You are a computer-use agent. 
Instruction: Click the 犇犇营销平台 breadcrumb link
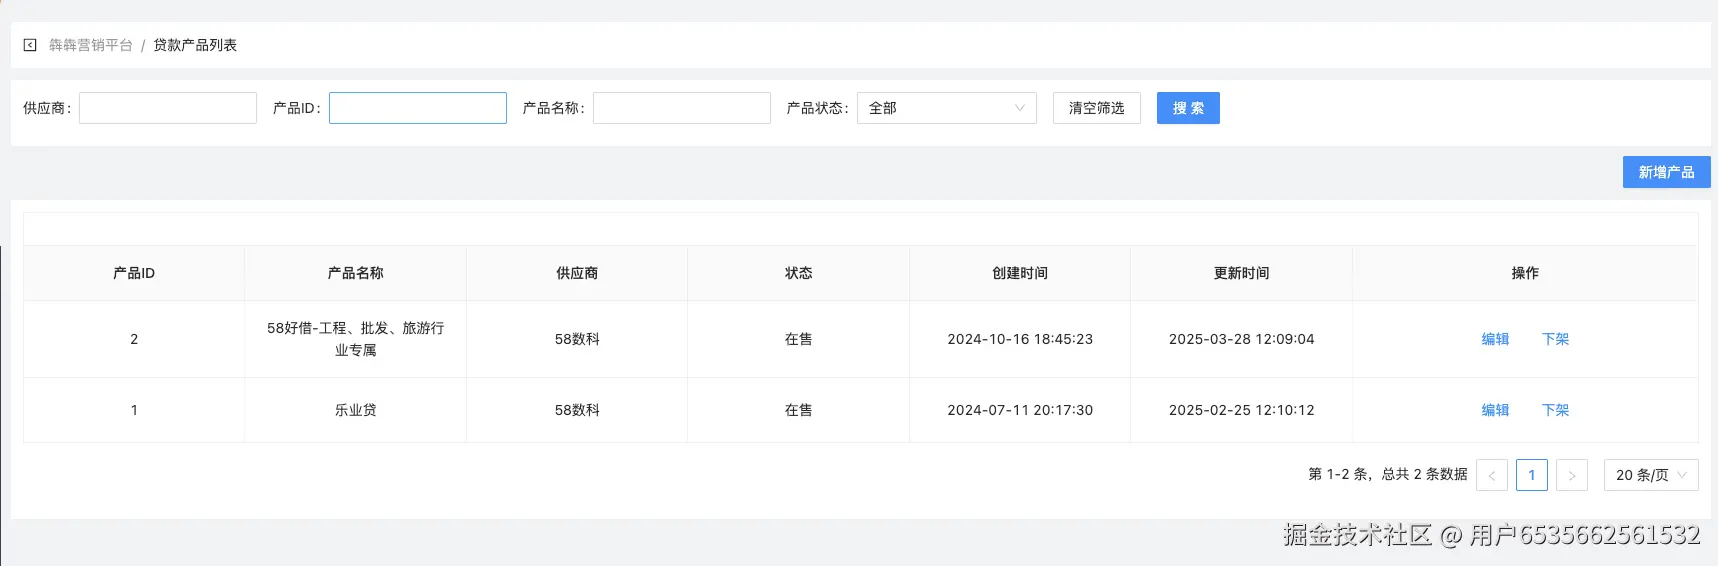[90, 45]
